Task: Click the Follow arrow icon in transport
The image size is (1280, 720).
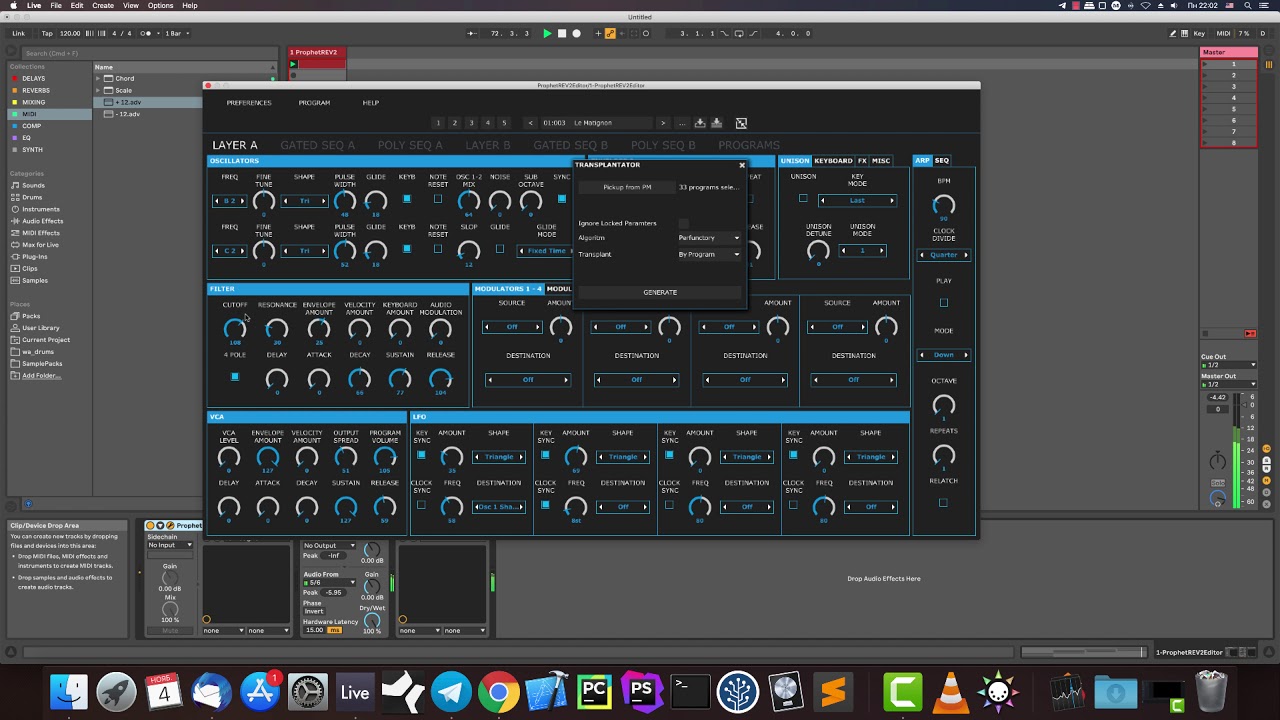Action: pyautogui.click(x=472, y=33)
